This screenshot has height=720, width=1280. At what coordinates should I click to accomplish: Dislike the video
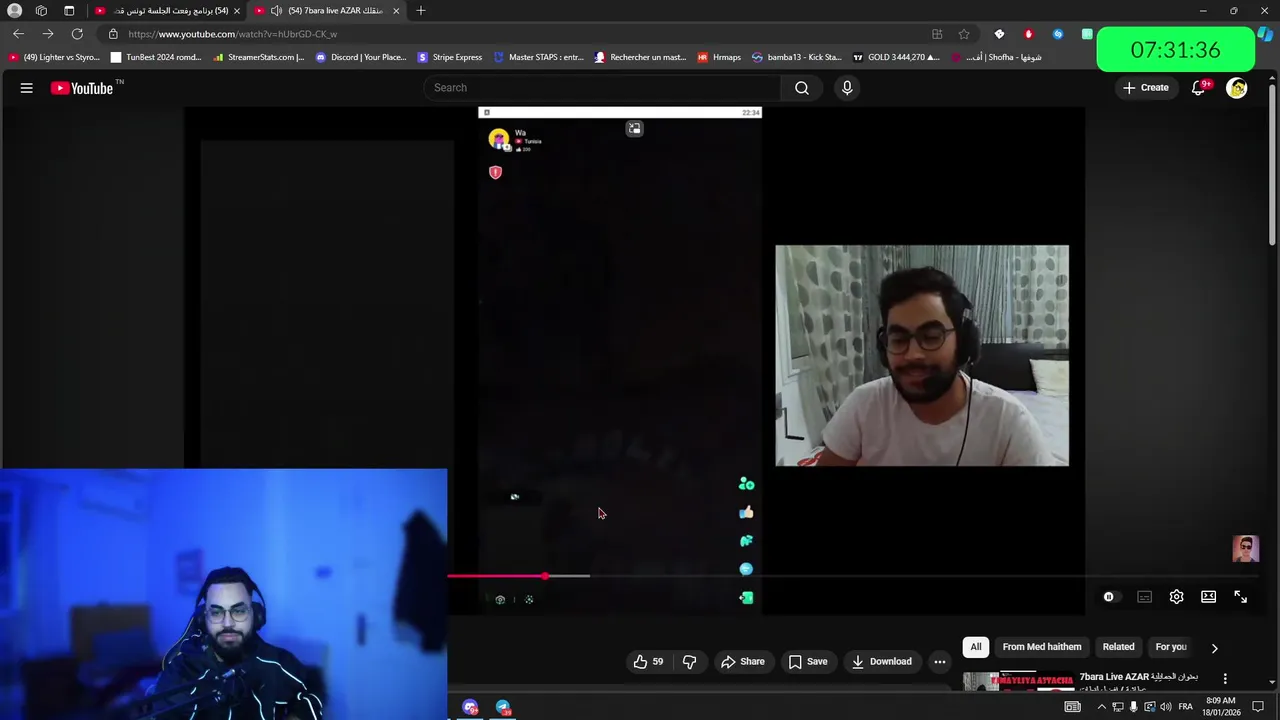(689, 661)
